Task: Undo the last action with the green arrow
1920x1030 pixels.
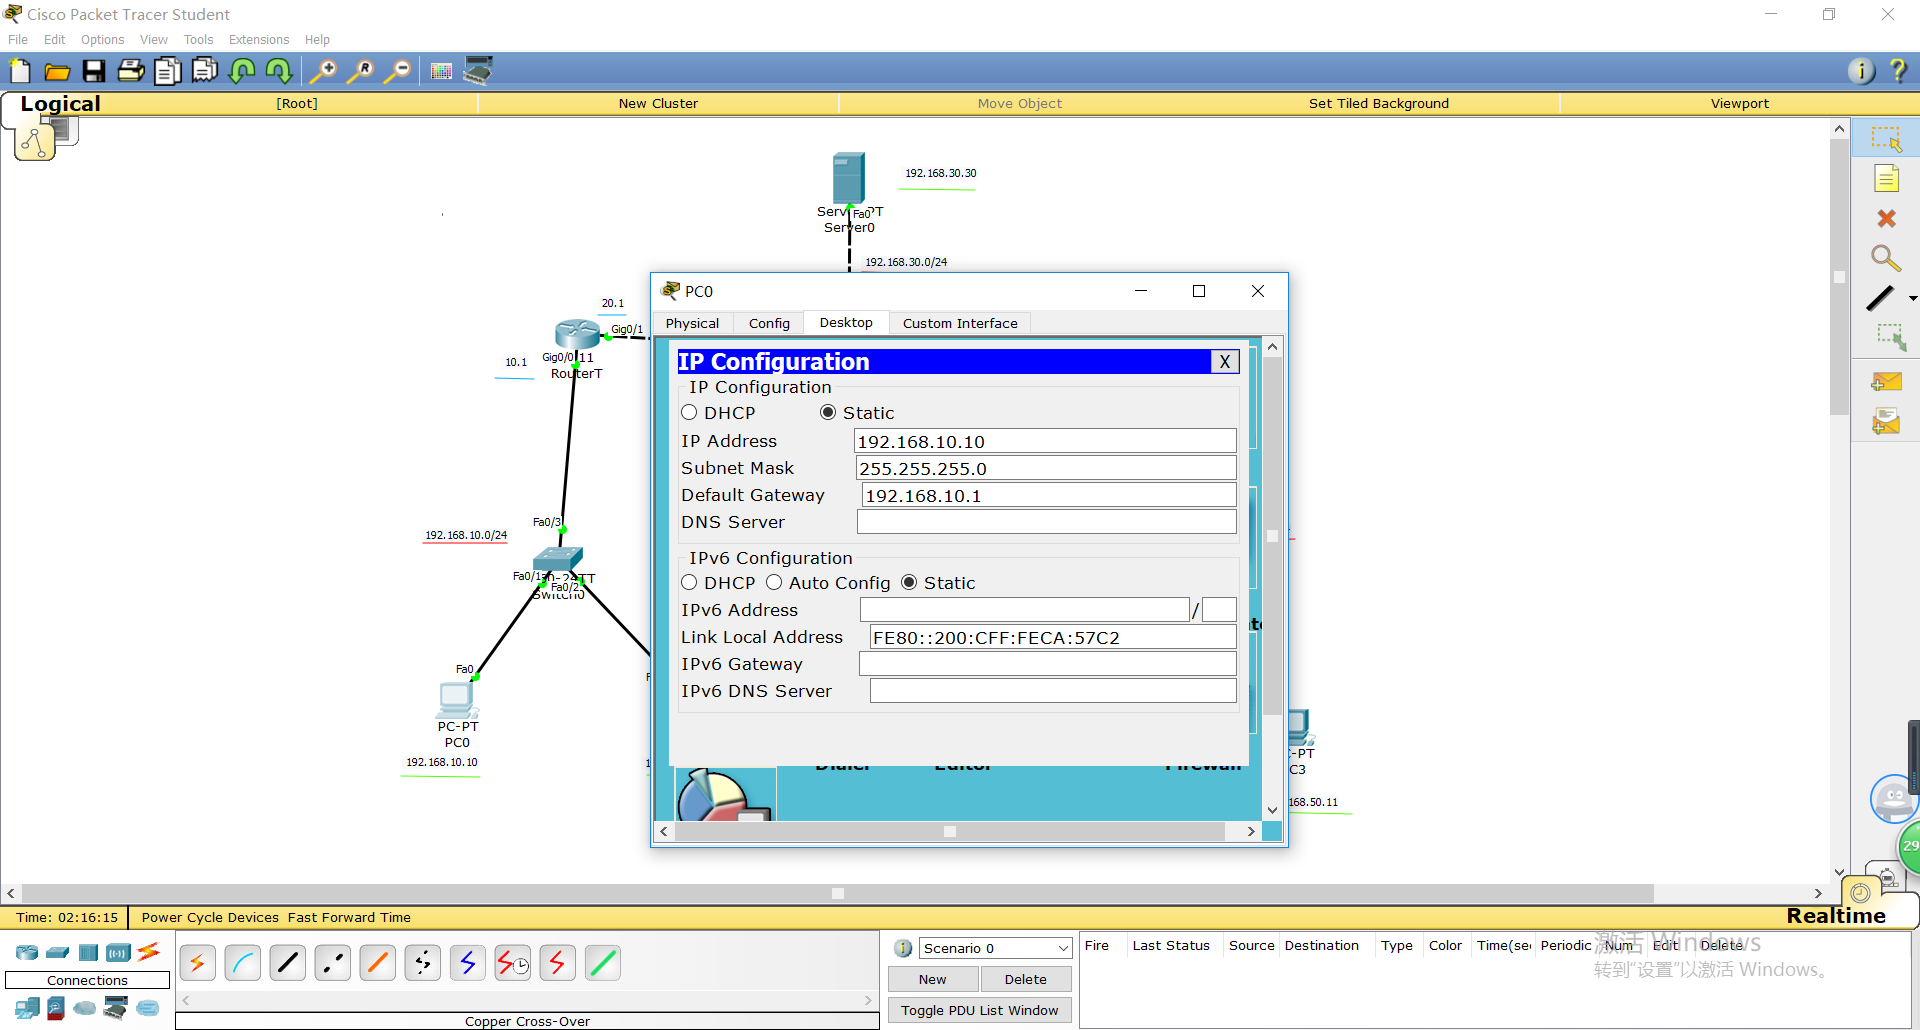Action: (x=242, y=71)
